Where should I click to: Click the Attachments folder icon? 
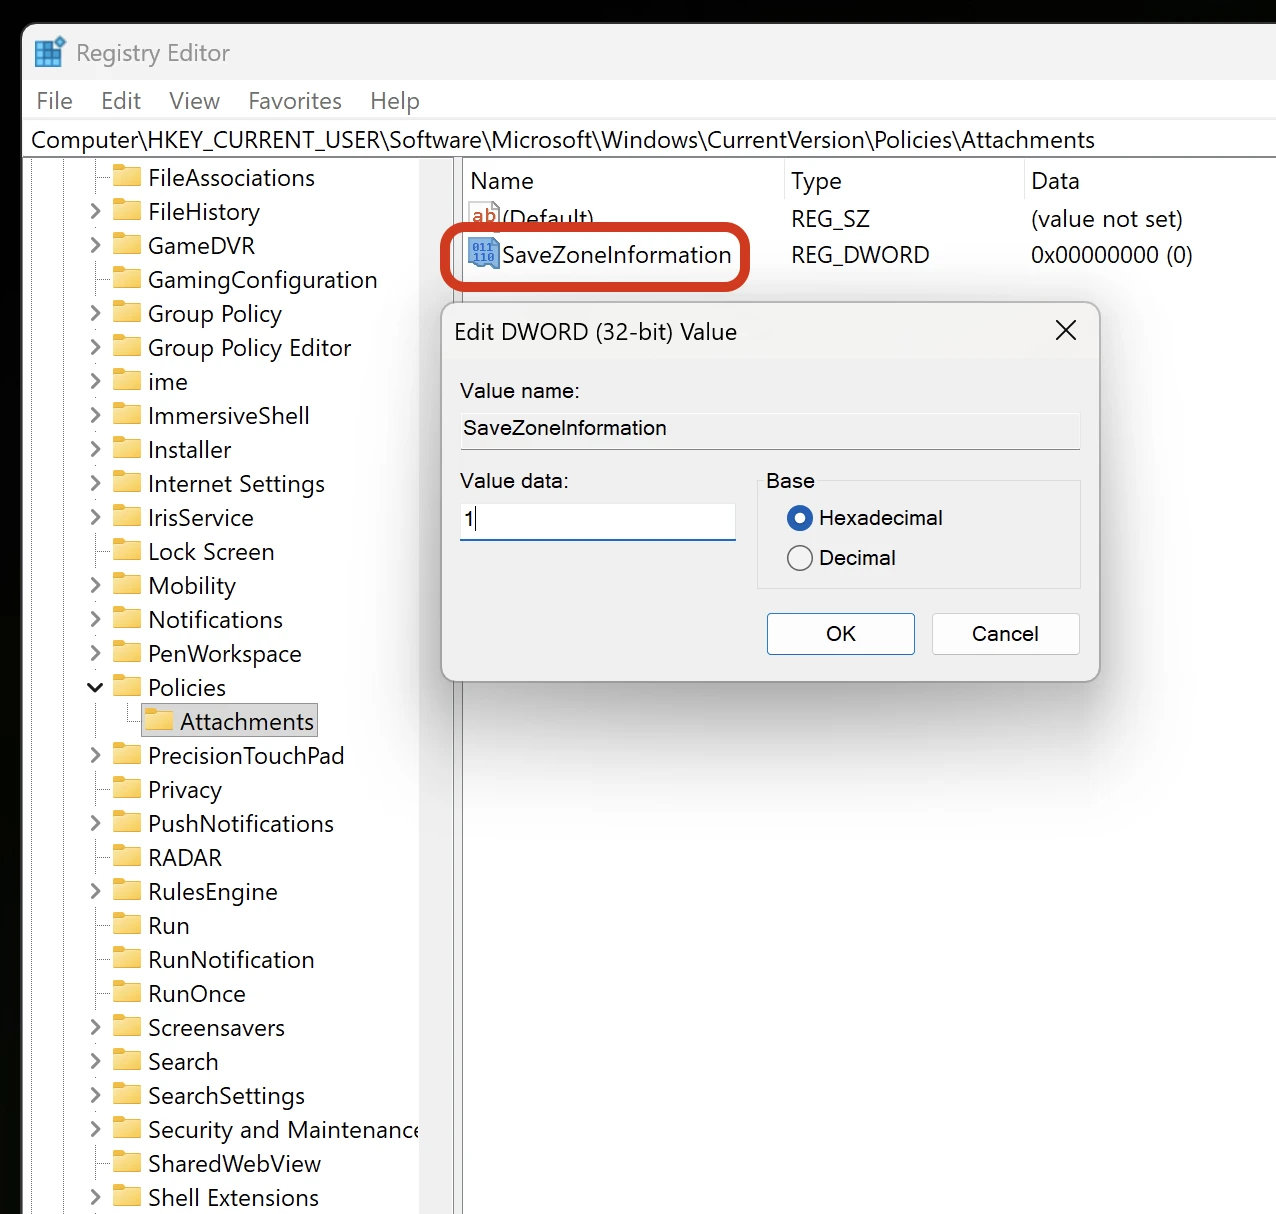(x=158, y=720)
